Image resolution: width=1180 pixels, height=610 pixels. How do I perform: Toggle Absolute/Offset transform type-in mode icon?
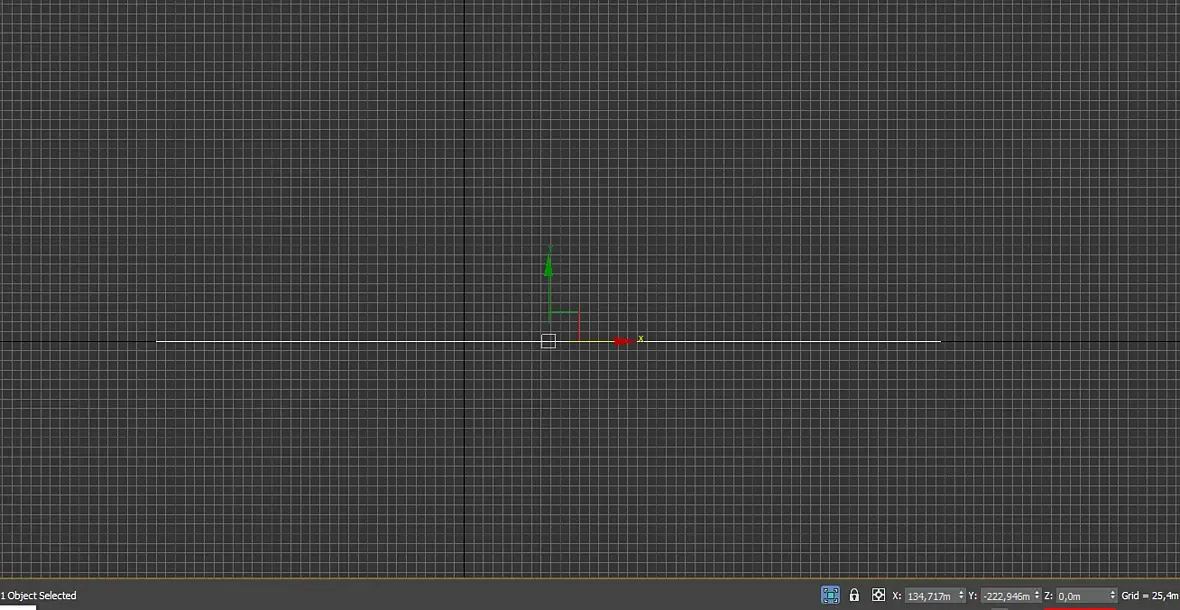878,595
